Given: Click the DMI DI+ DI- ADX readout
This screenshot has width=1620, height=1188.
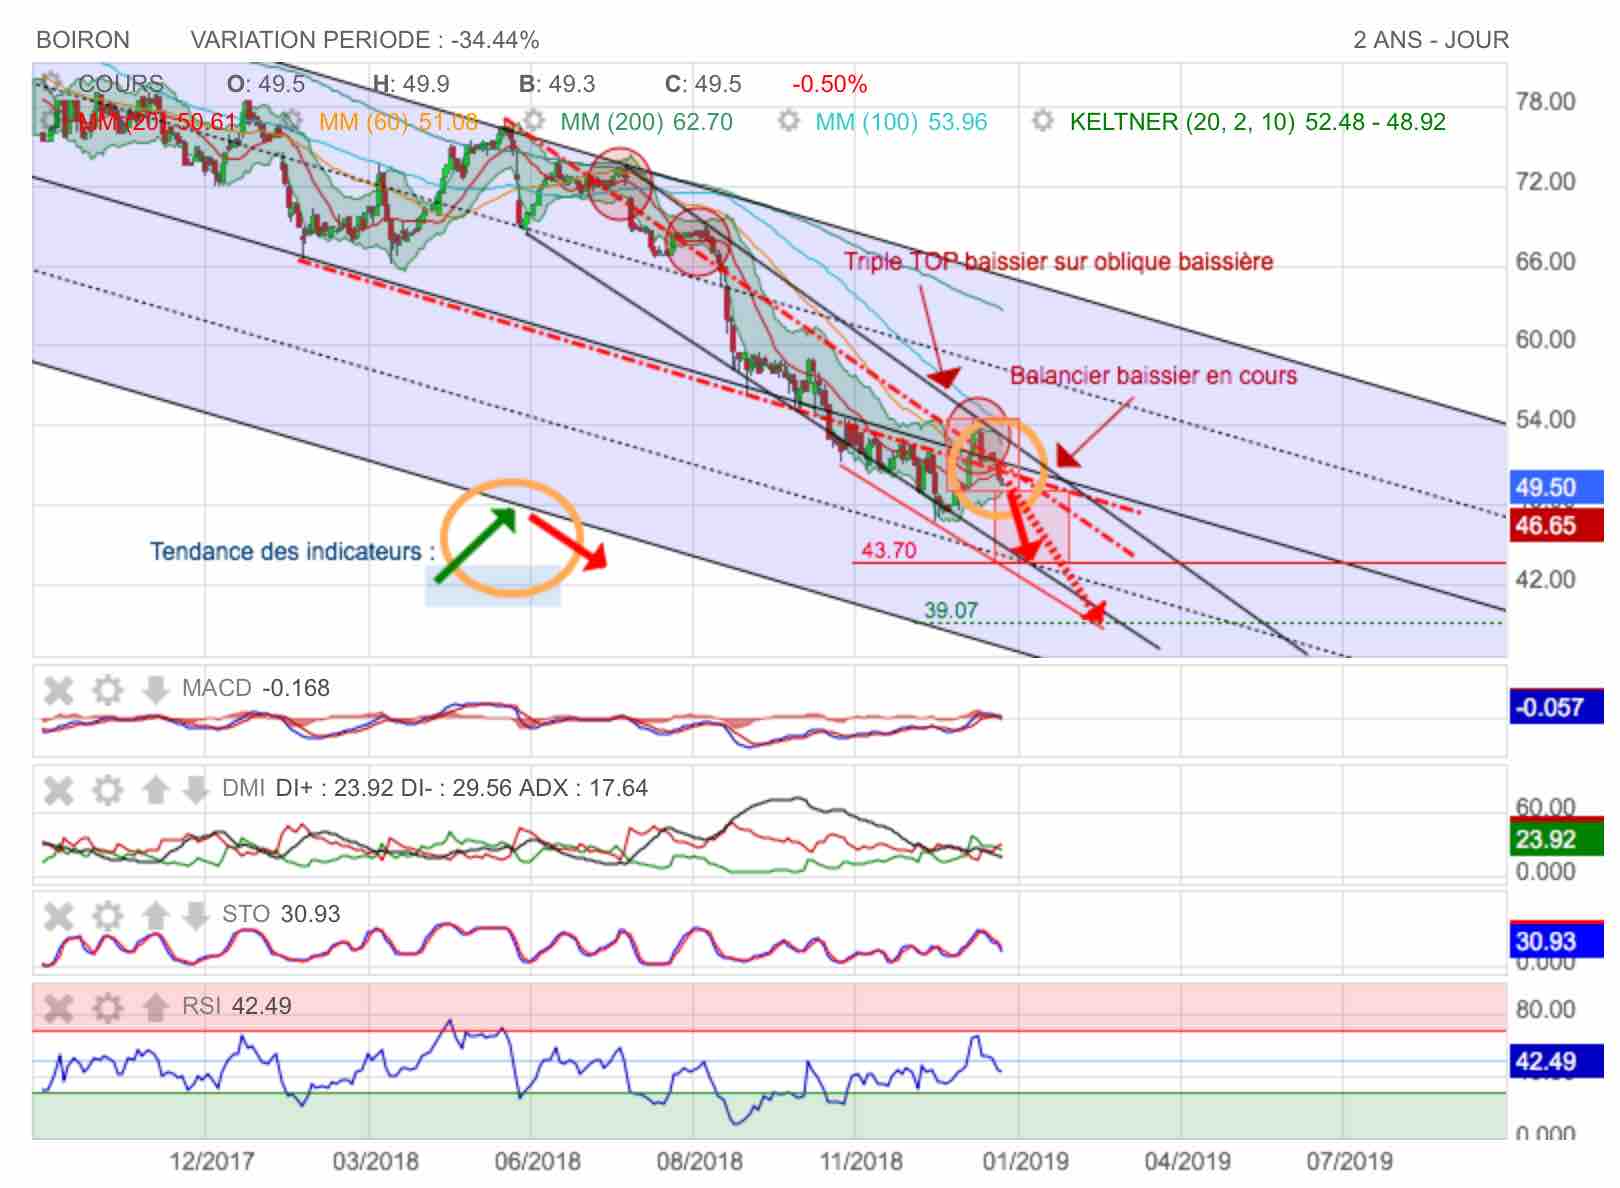Looking at the screenshot, I should [x=435, y=788].
